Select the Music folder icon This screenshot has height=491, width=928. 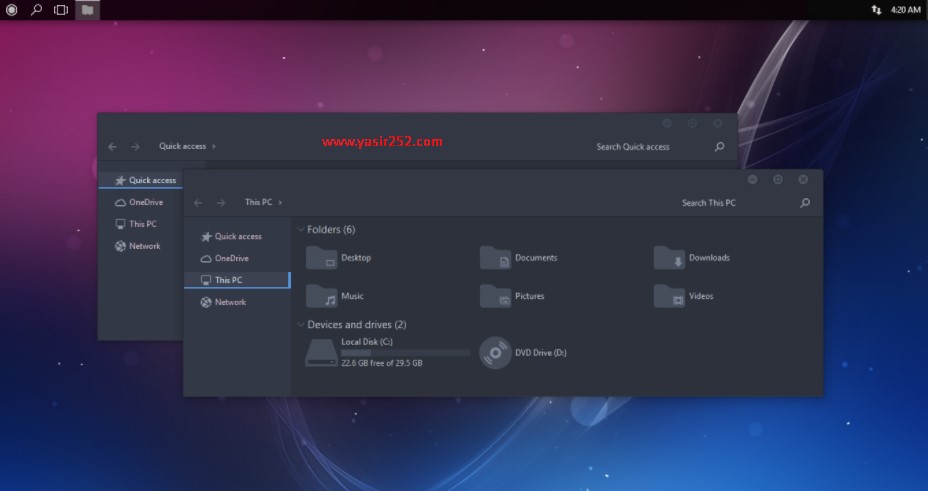click(x=321, y=296)
